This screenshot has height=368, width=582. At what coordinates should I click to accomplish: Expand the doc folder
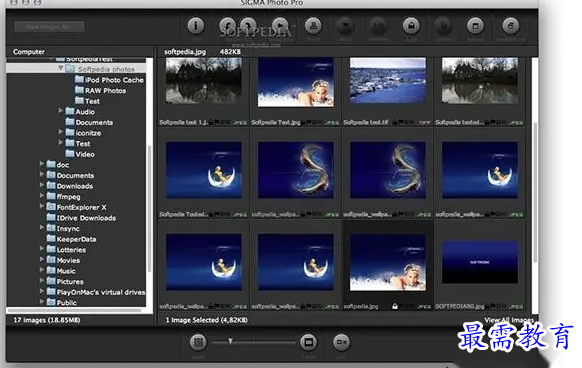coord(42,164)
